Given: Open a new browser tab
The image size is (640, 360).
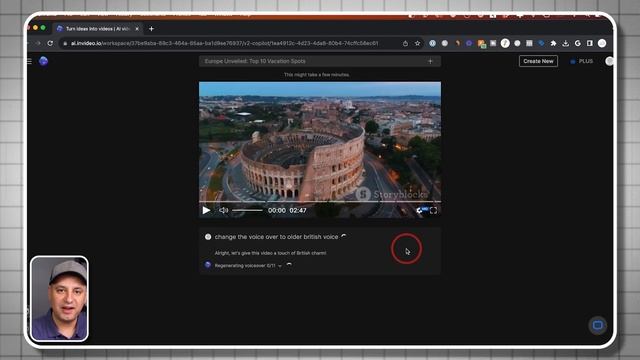Looking at the screenshot, I should [151, 29].
